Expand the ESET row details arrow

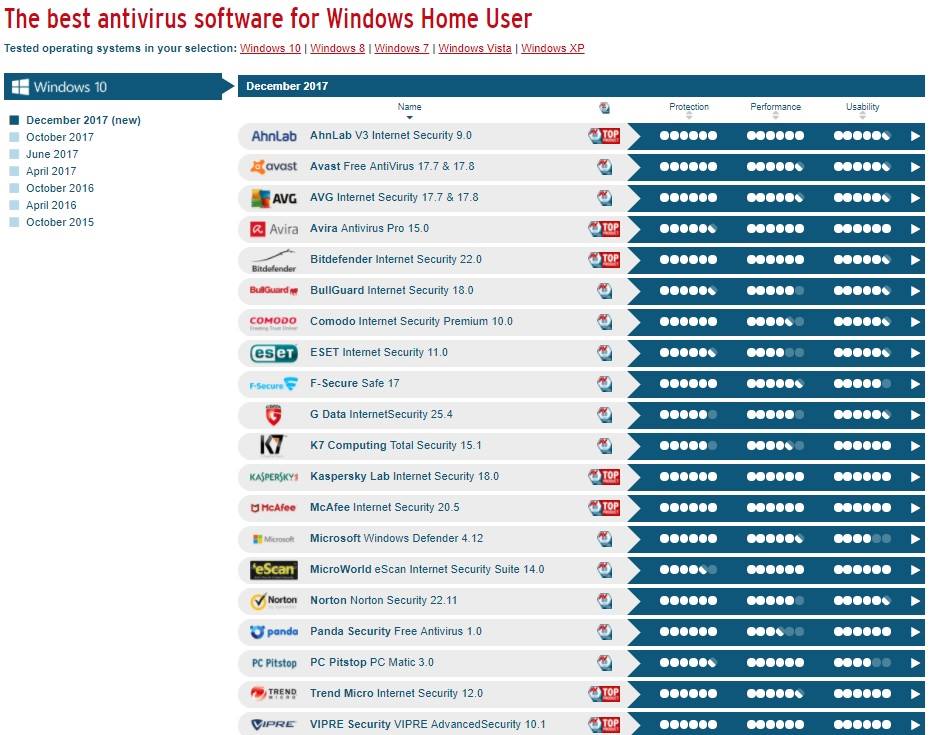[x=915, y=353]
